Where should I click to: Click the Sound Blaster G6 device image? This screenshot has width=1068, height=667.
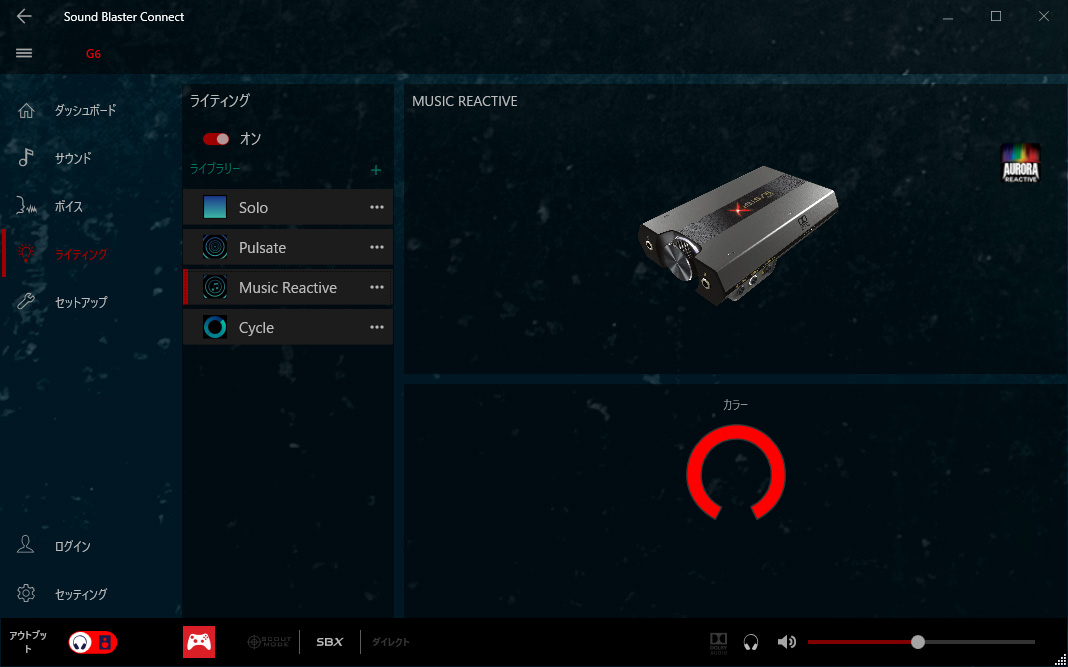(738, 236)
